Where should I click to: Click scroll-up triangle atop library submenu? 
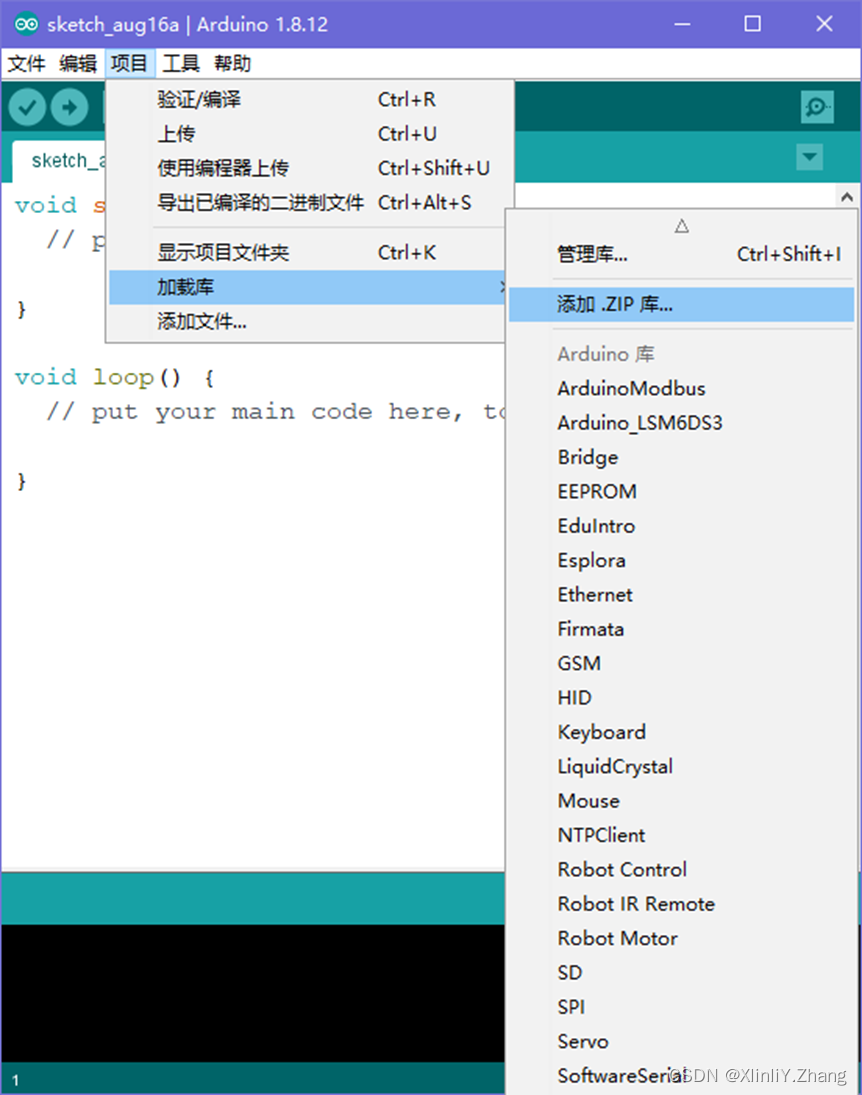point(682,226)
